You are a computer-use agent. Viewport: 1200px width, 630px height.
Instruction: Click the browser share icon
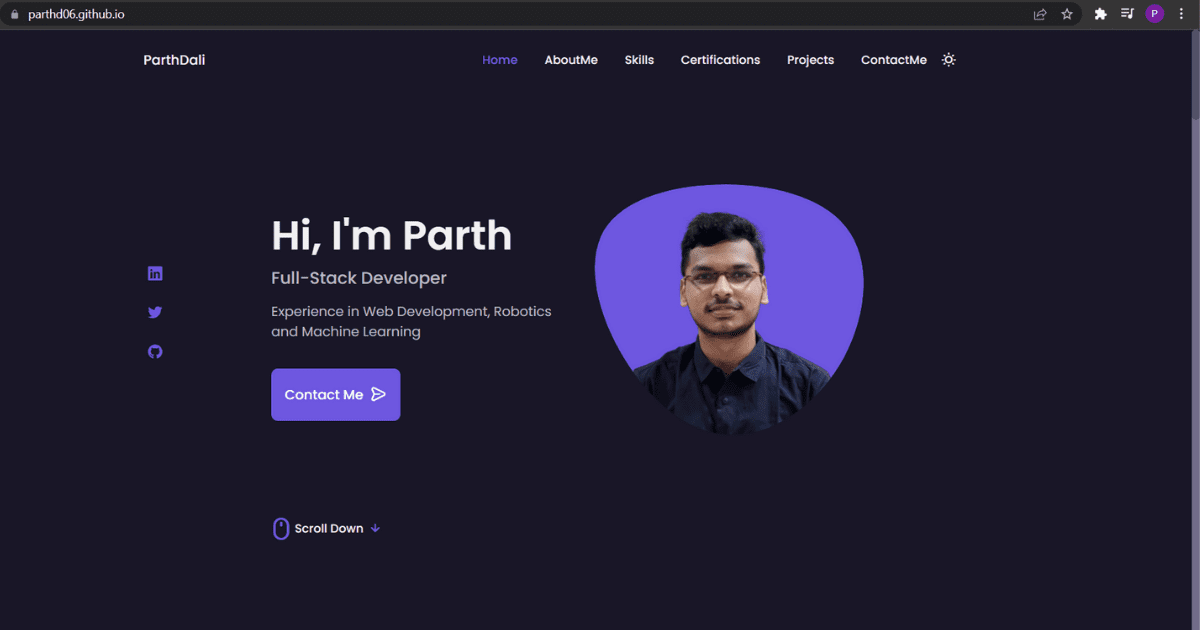(x=1039, y=14)
